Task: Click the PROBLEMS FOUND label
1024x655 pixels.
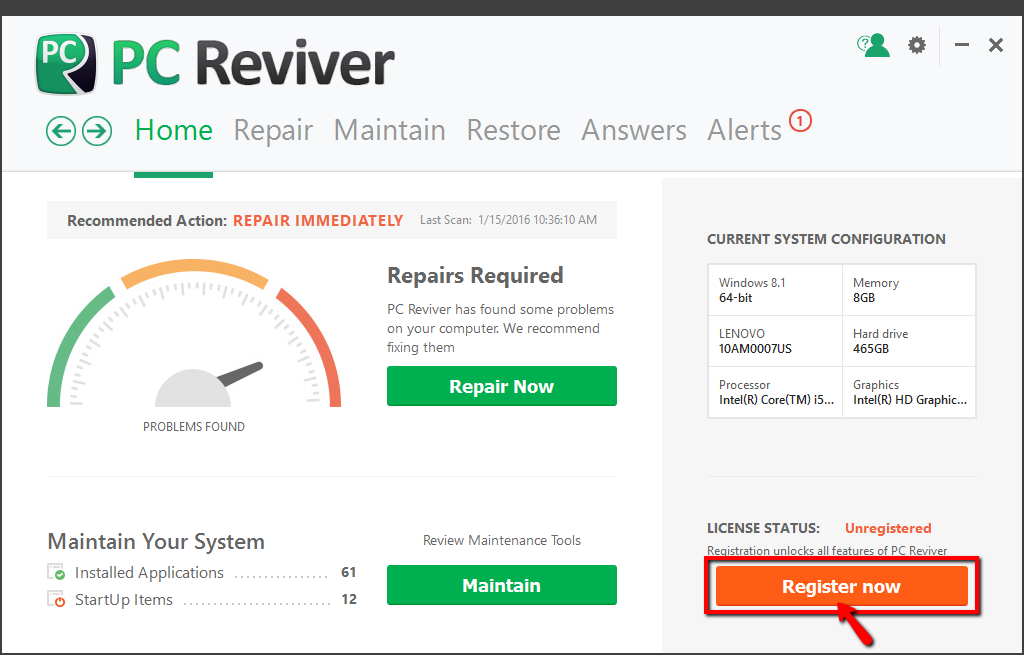Action: coord(194,426)
